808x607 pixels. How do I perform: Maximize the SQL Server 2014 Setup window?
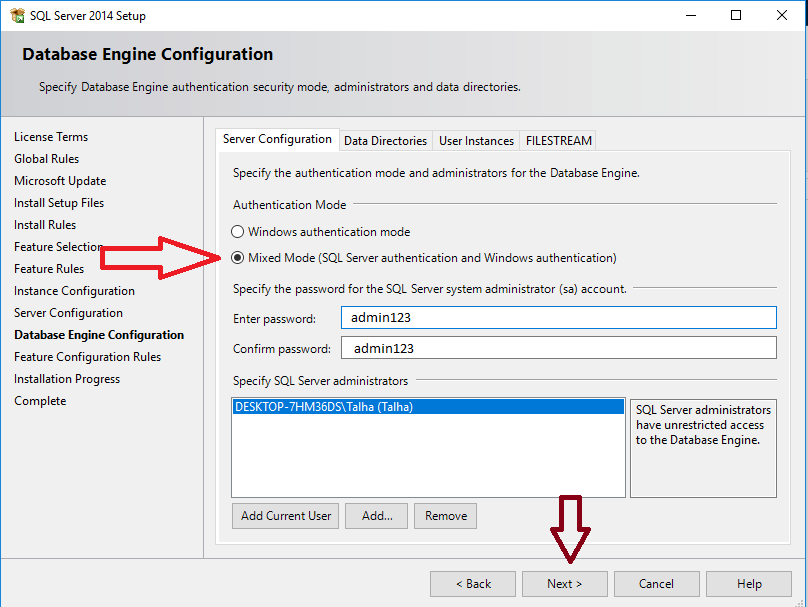click(736, 15)
